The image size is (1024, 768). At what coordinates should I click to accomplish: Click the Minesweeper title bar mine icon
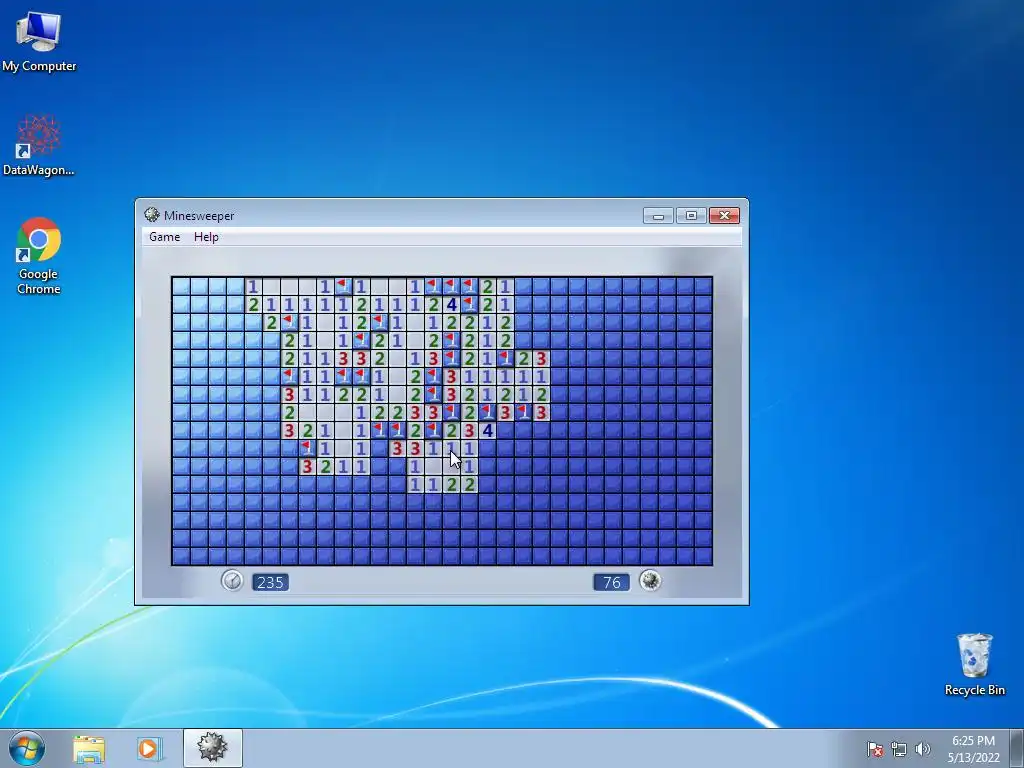click(152, 215)
